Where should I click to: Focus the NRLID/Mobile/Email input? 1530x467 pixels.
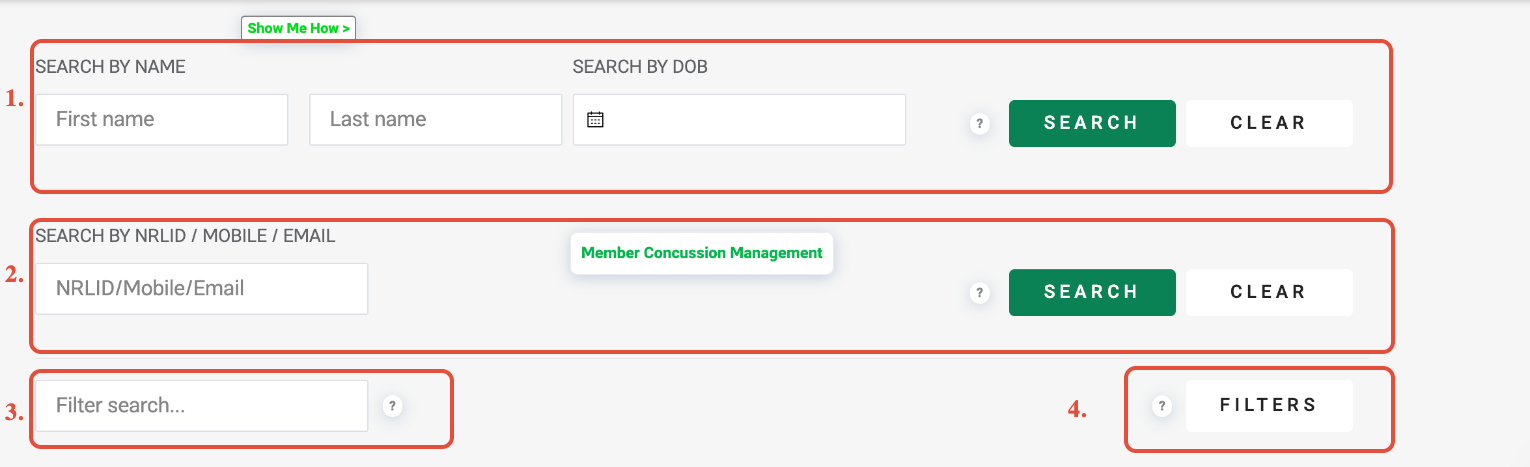point(202,288)
